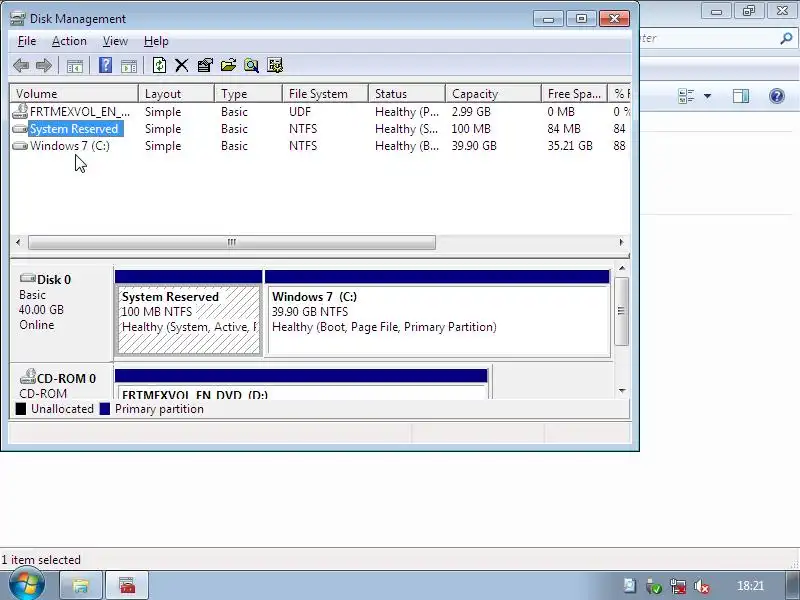Open the File menu
The width and height of the screenshot is (800, 600).
click(27, 41)
